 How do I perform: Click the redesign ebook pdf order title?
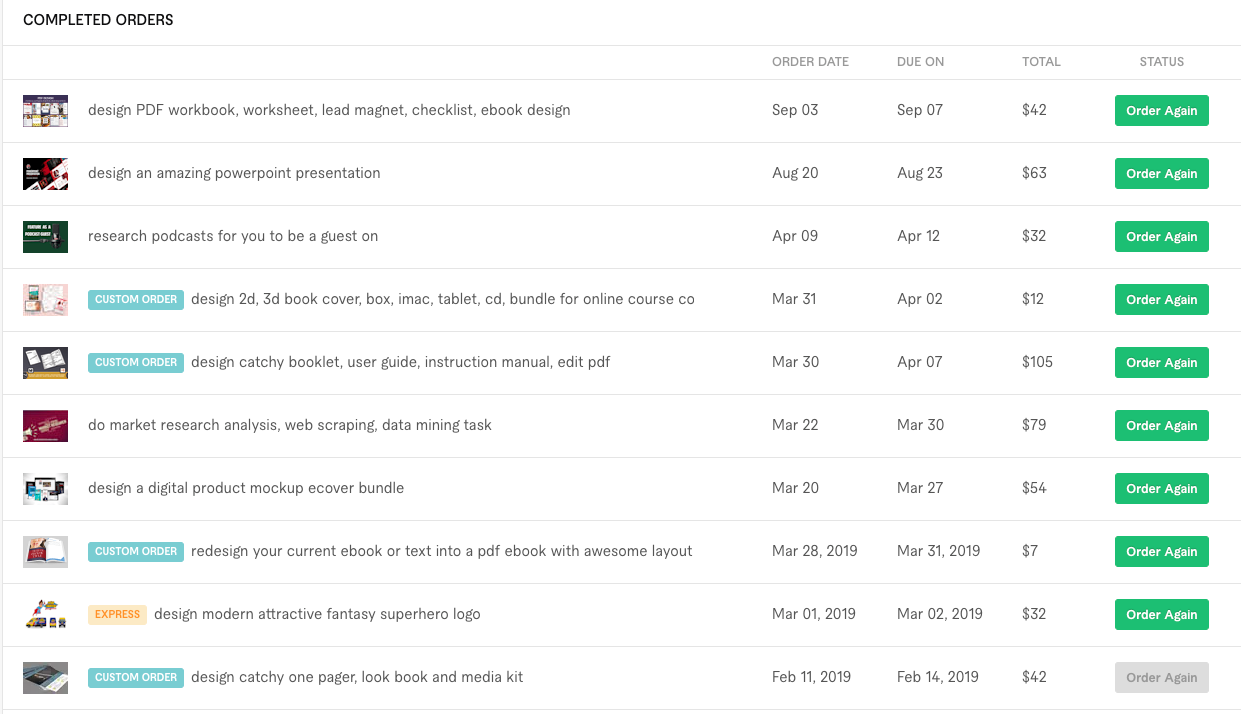441,551
